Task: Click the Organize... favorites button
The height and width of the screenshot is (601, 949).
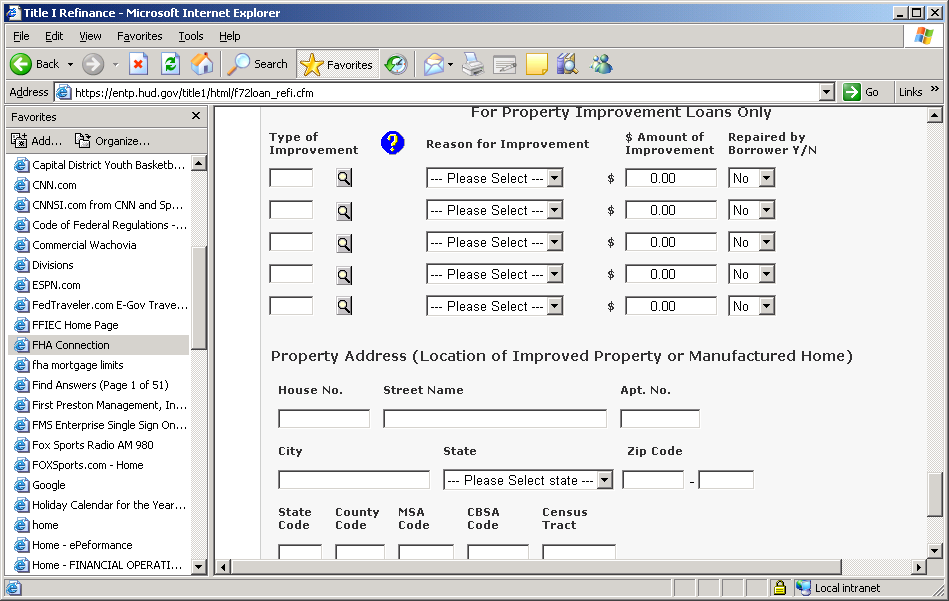Action: (x=113, y=141)
